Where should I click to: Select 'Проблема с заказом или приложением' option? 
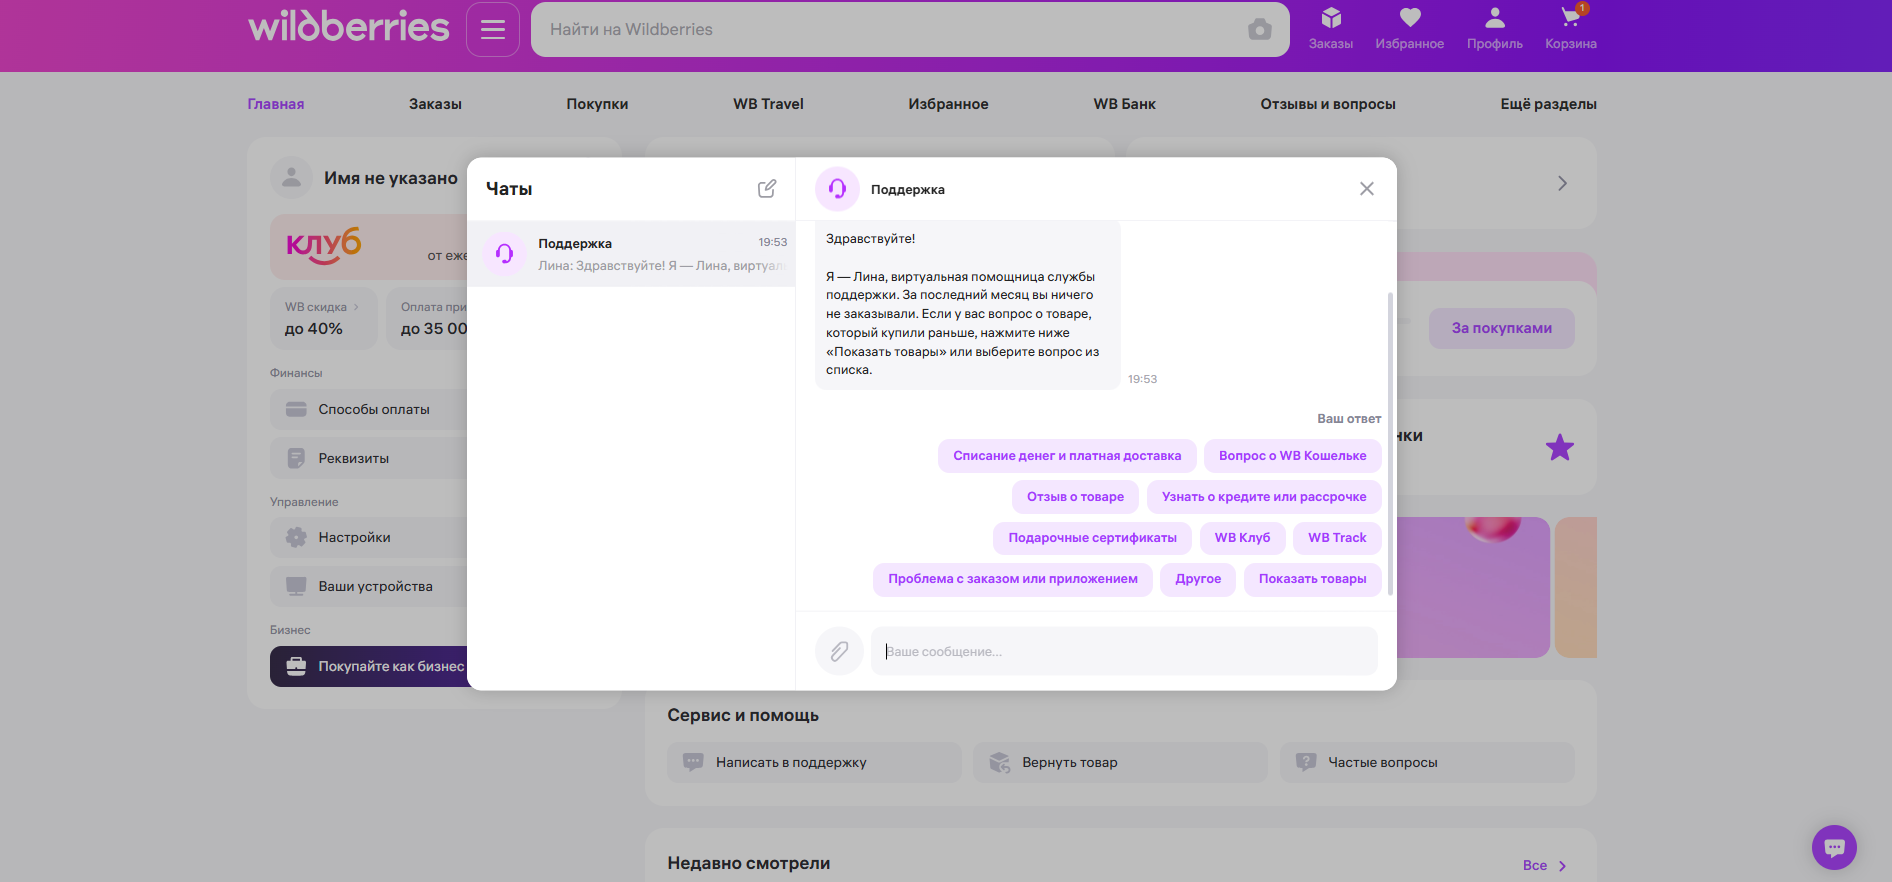tap(1012, 579)
